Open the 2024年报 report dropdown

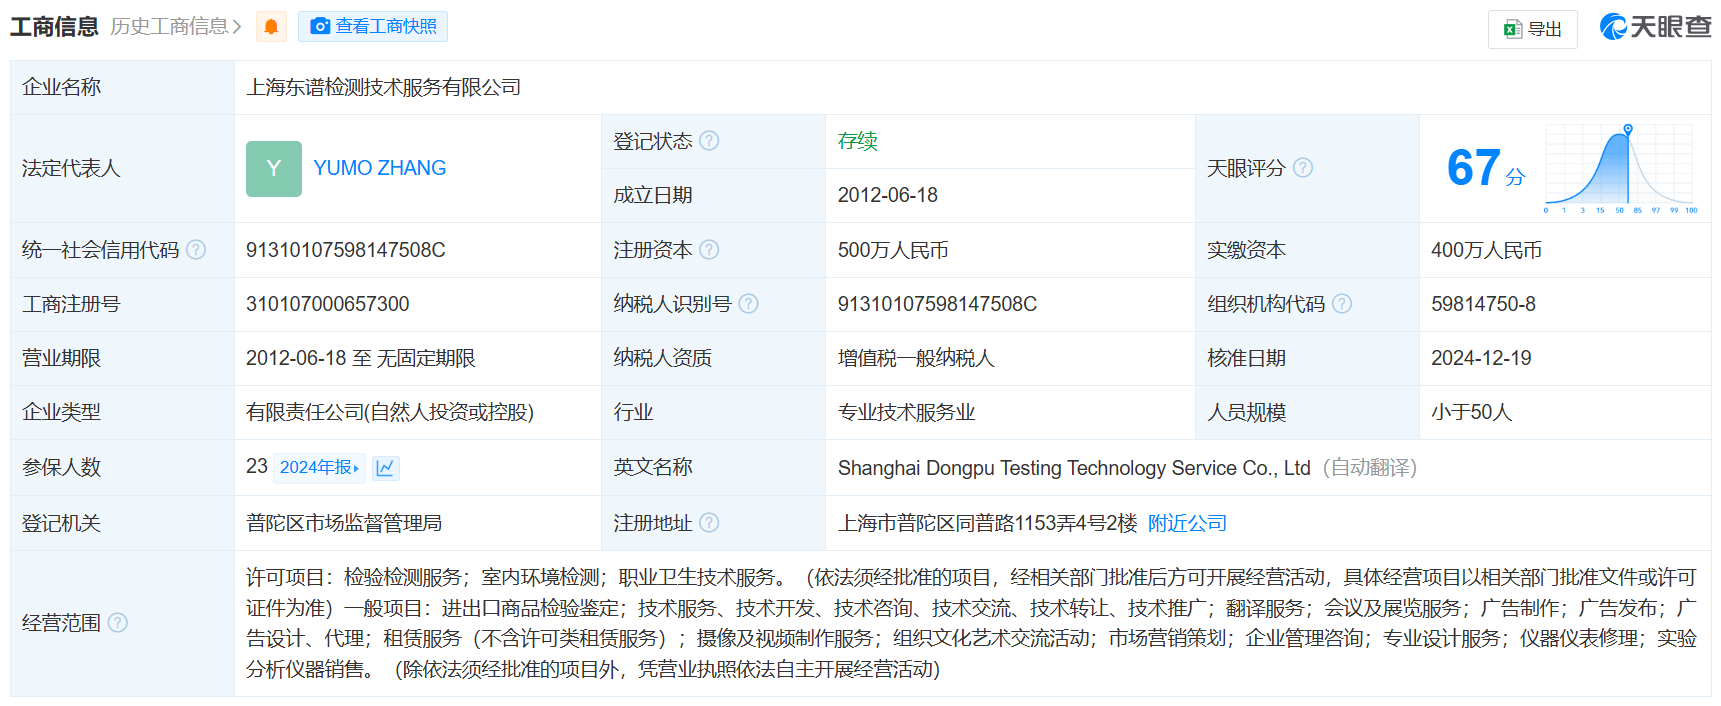click(319, 467)
